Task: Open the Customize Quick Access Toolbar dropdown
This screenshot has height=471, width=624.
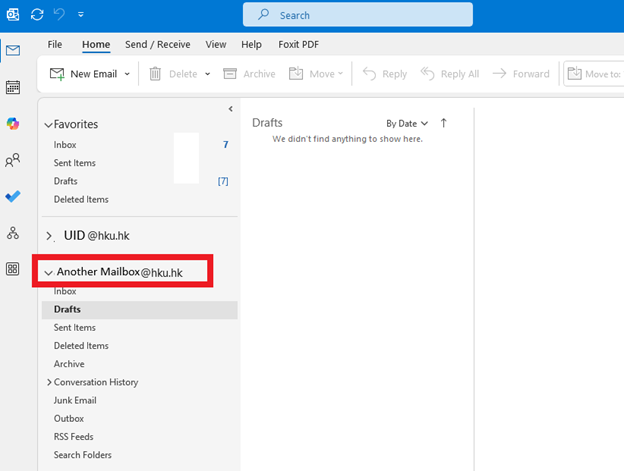Action: [x=81, y=15]
